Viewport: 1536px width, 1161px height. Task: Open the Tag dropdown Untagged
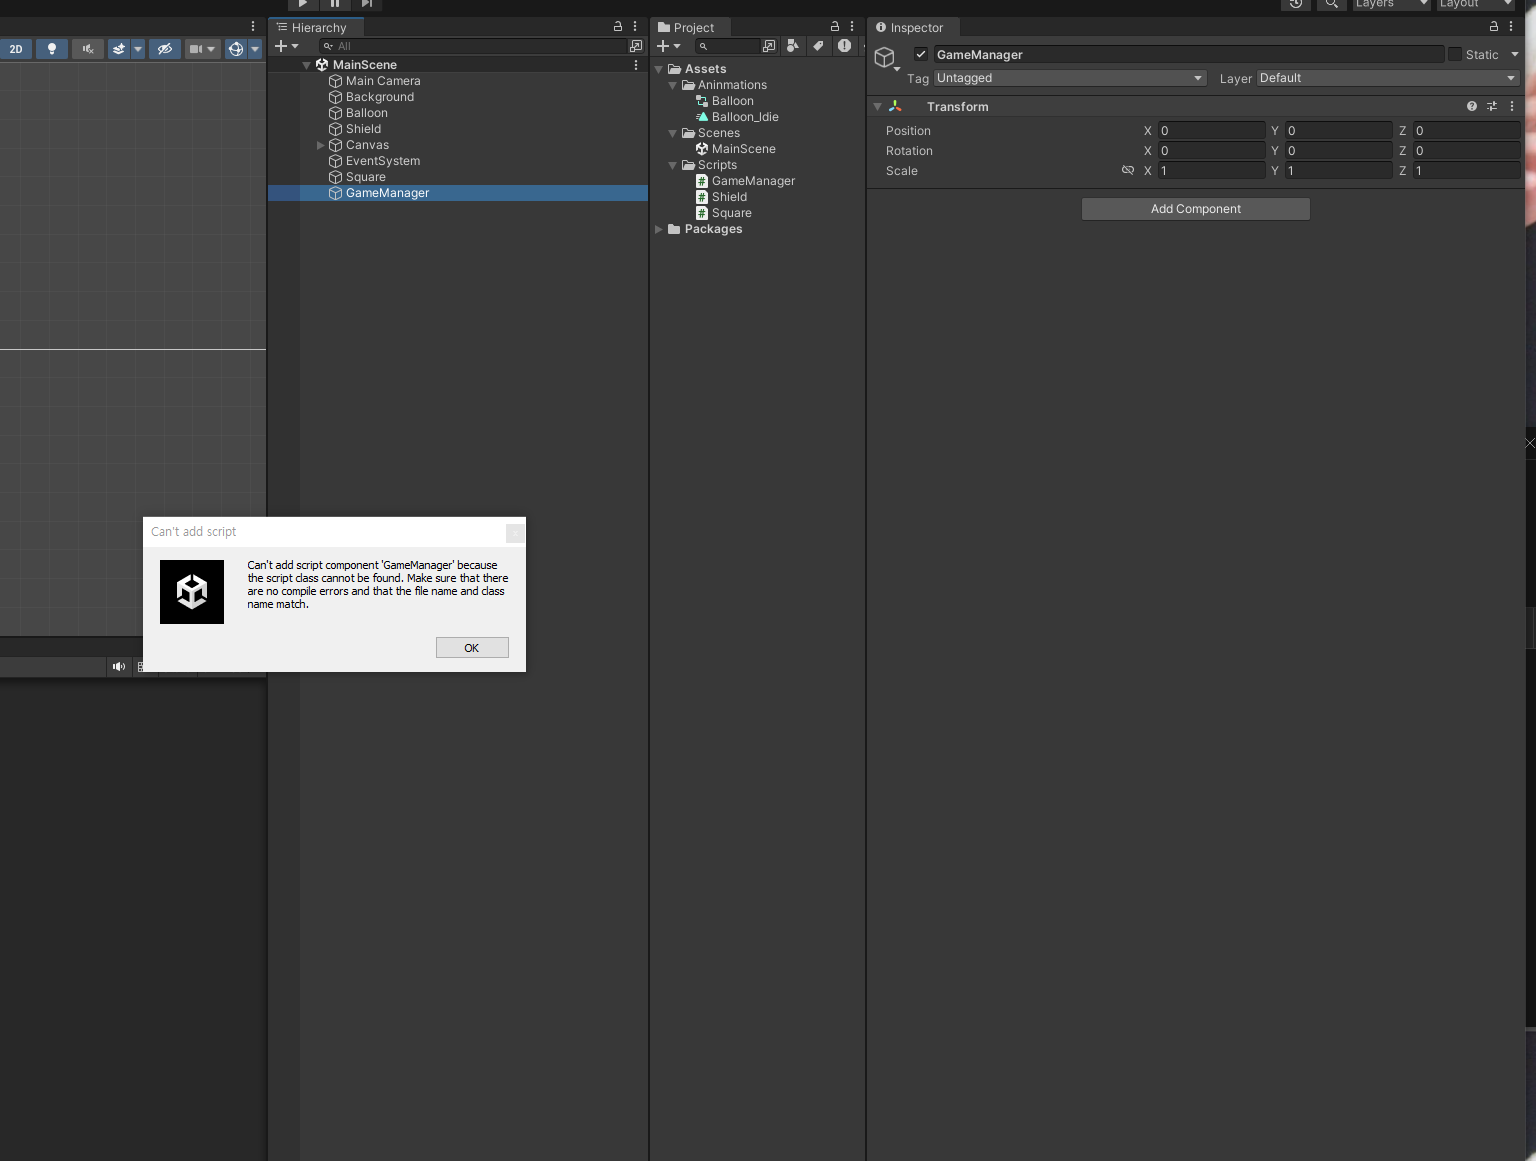point(1070,78)
